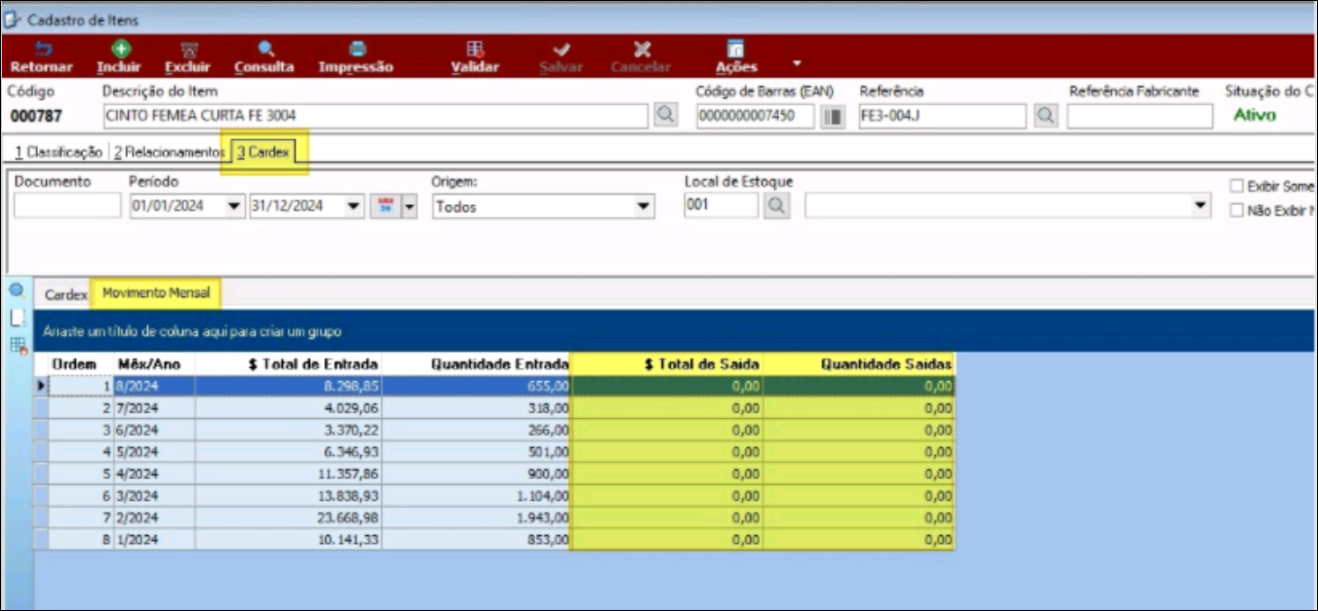Click the Excluir toolbar button
The image size is (1318, 611).
[x=187, y=57]
